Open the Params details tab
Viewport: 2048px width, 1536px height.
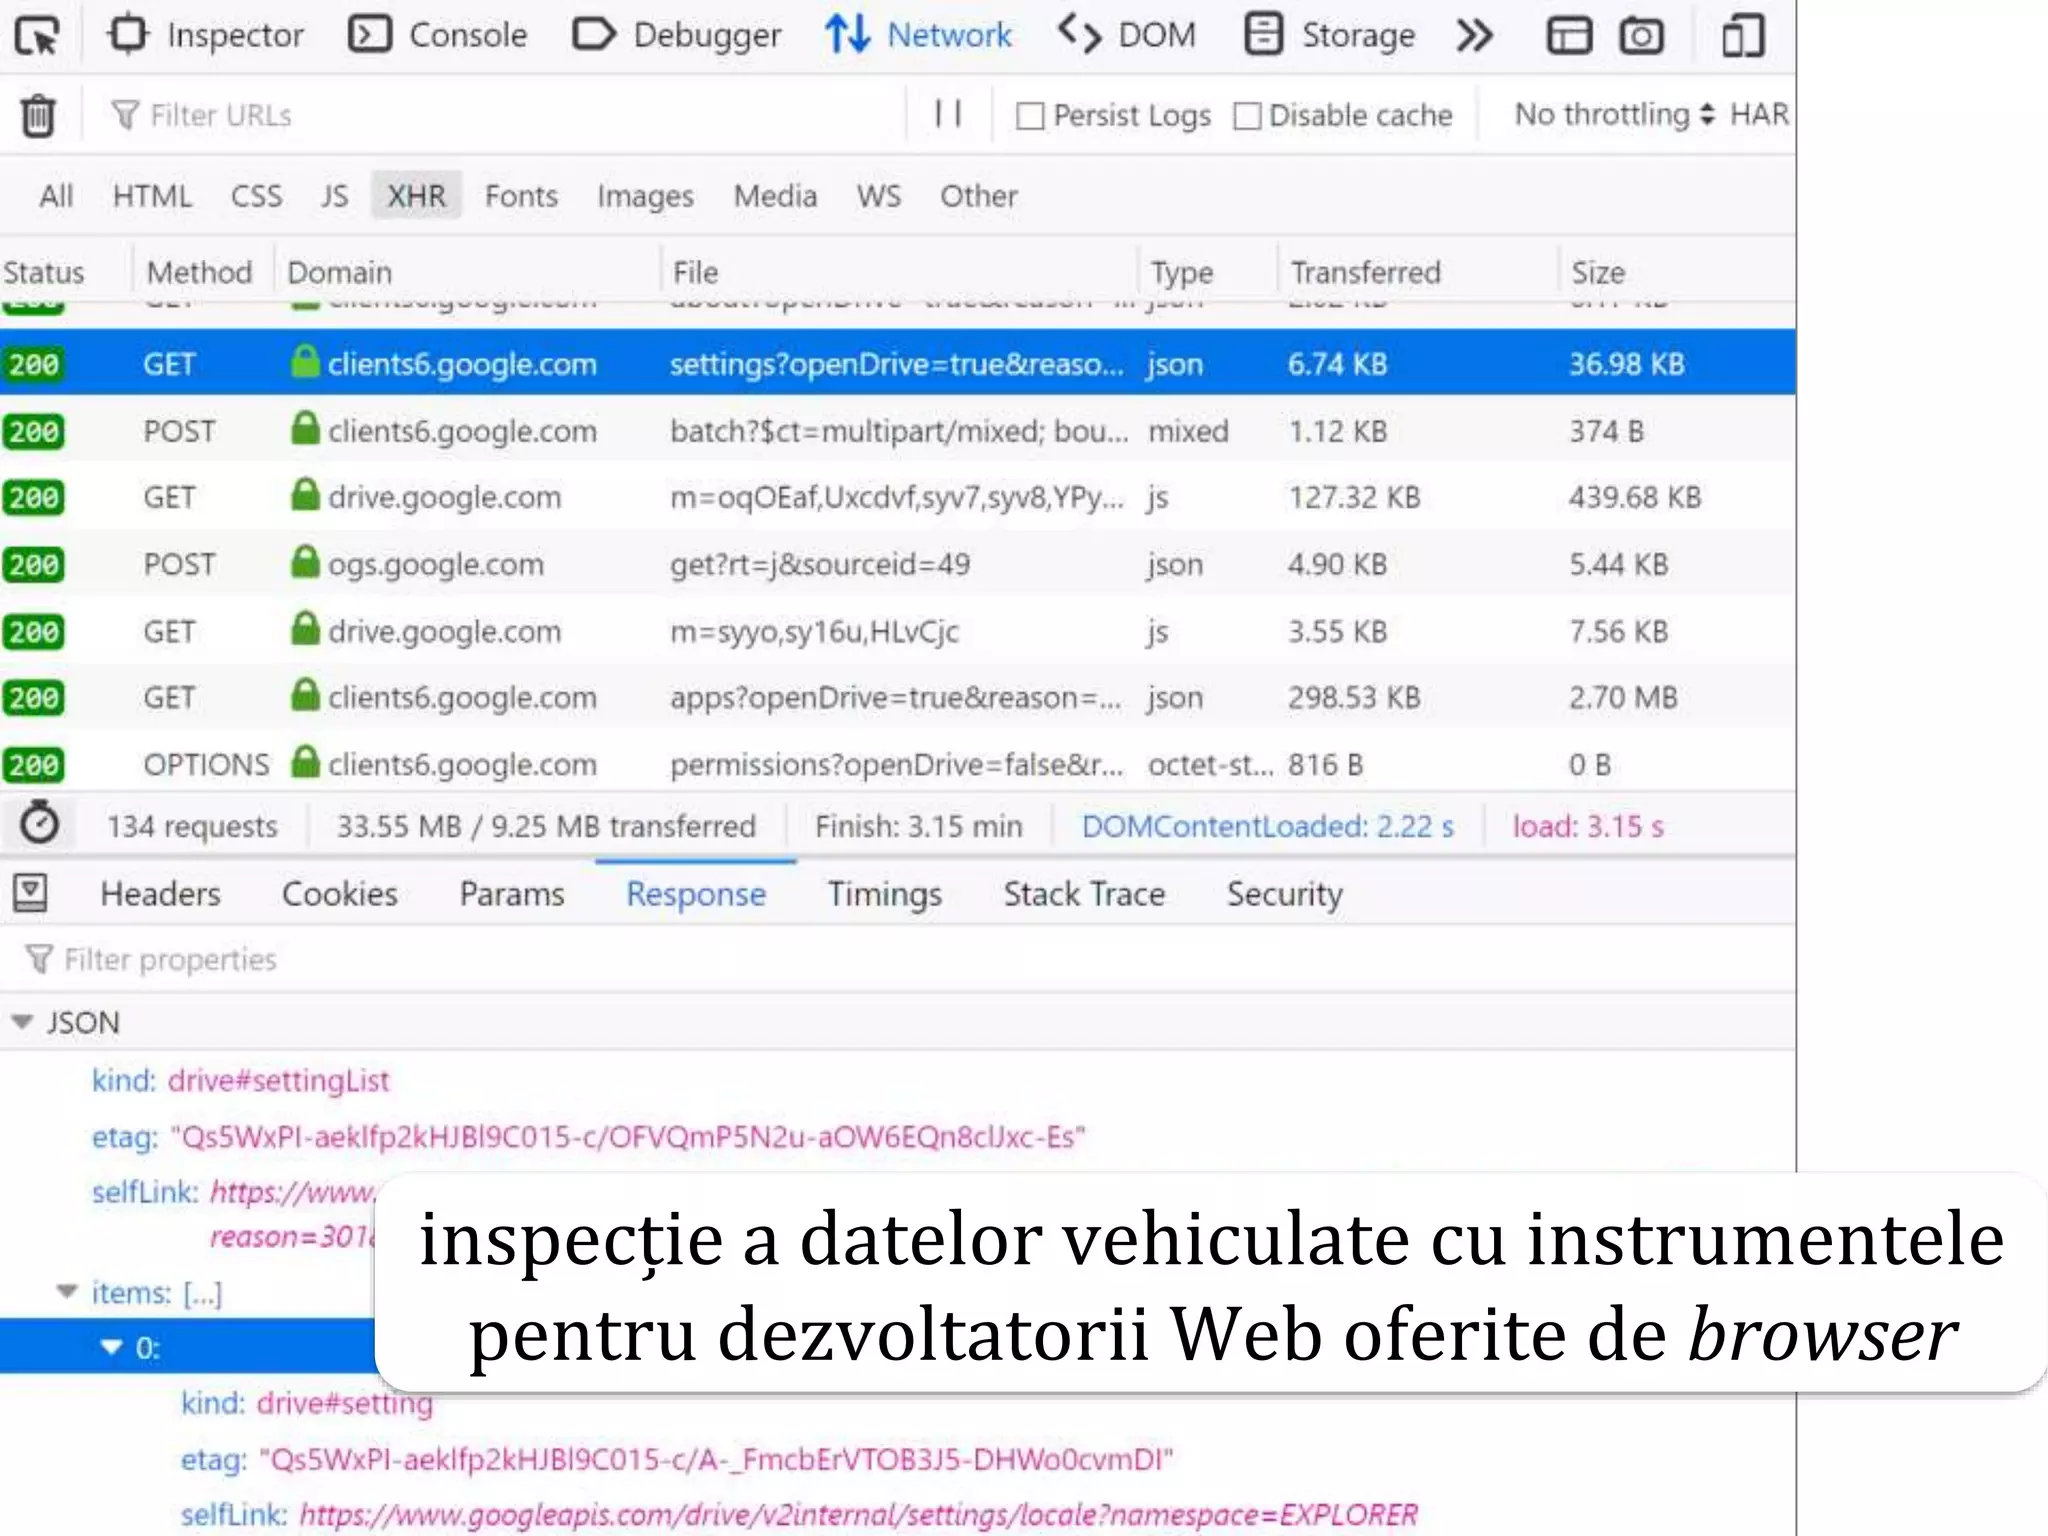click(x=511, y=893)
